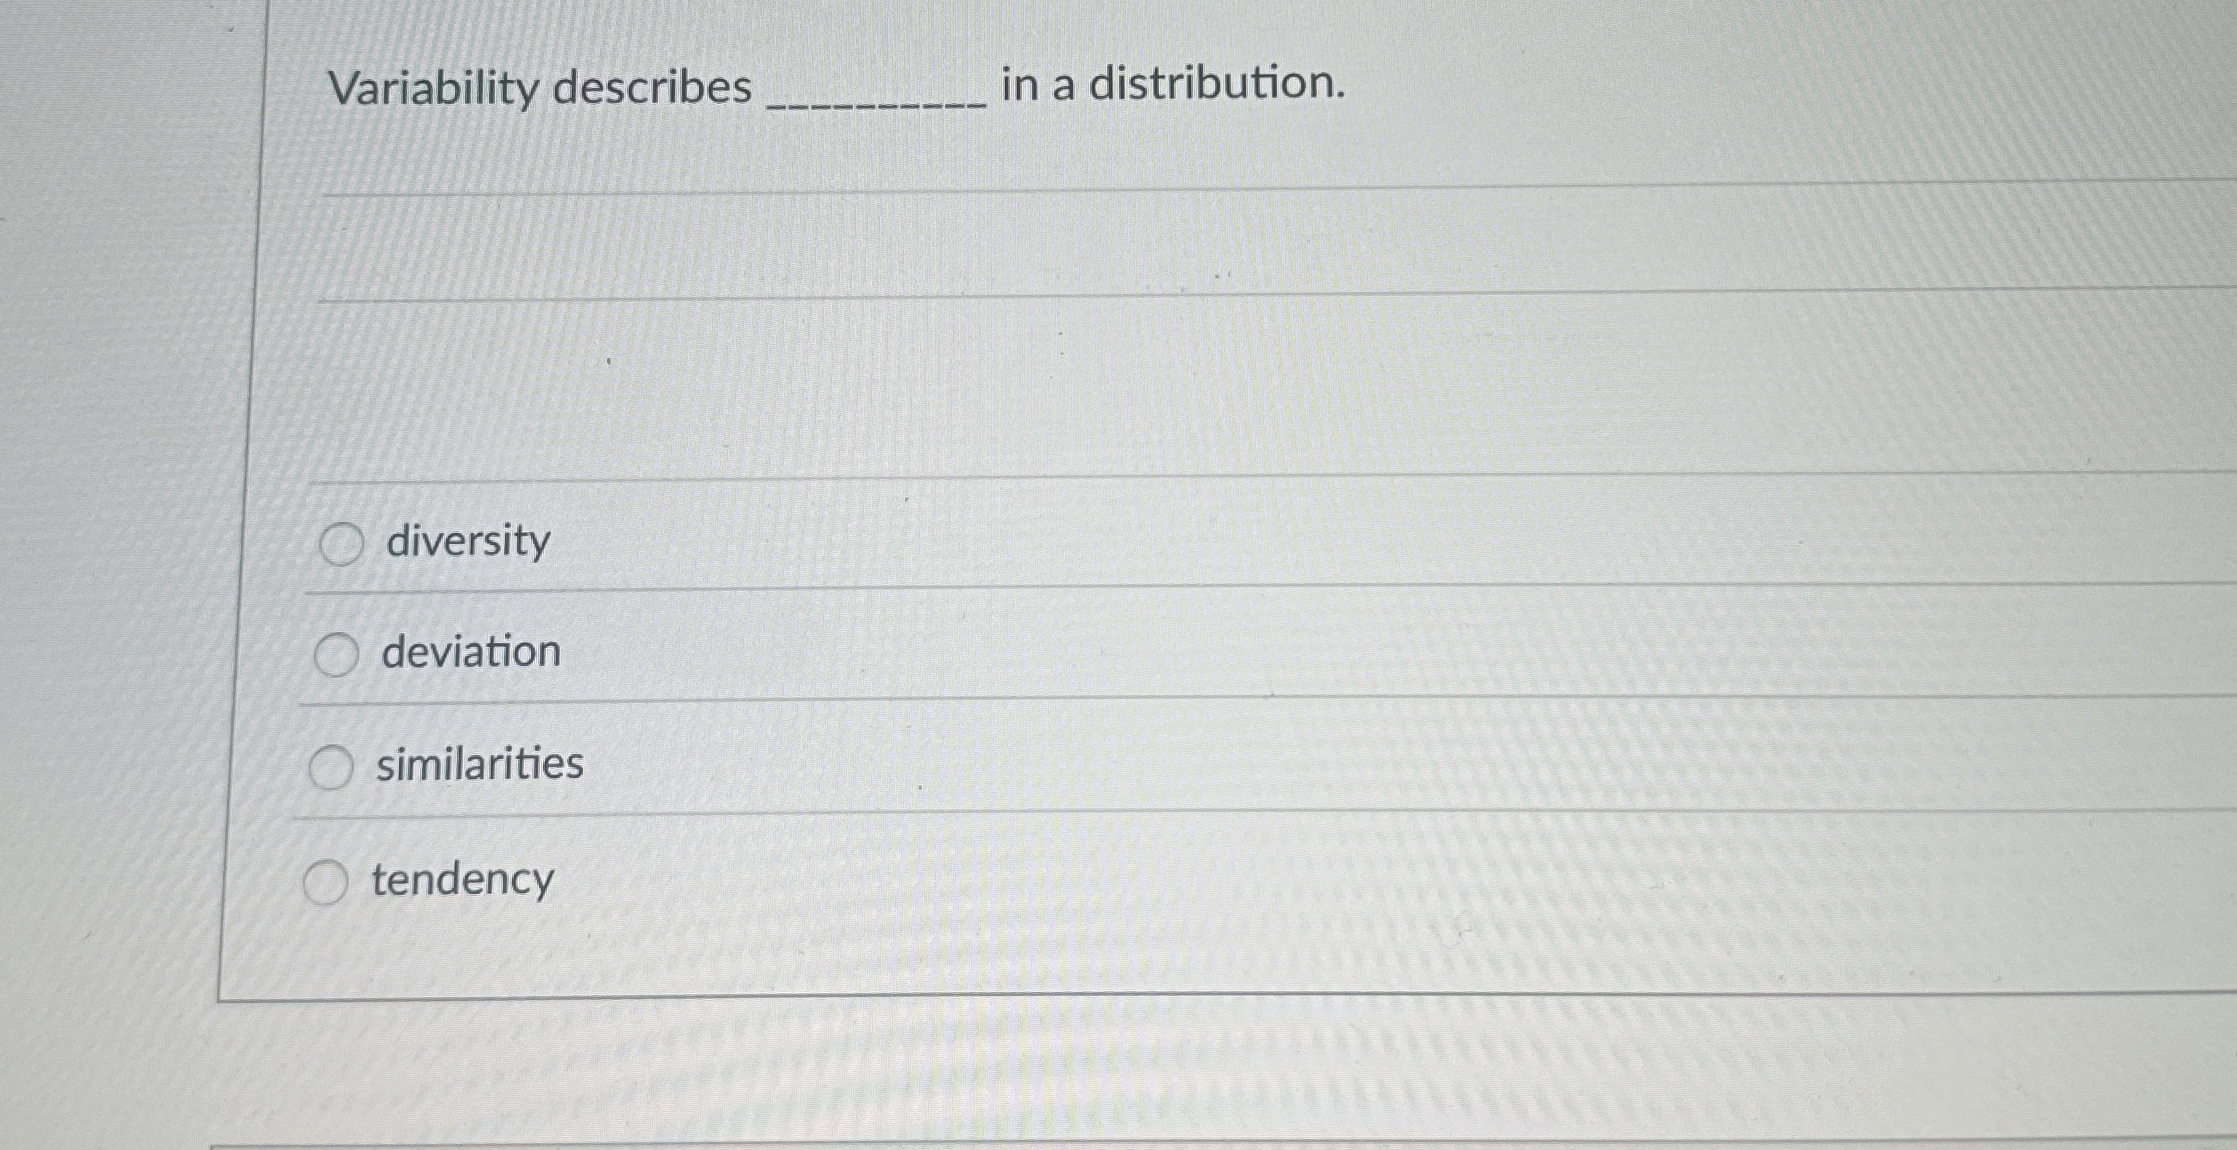Select the deviation radio button
Image resolution: width=2237 pixels, height=1150 pixels.
coord(336,655)
